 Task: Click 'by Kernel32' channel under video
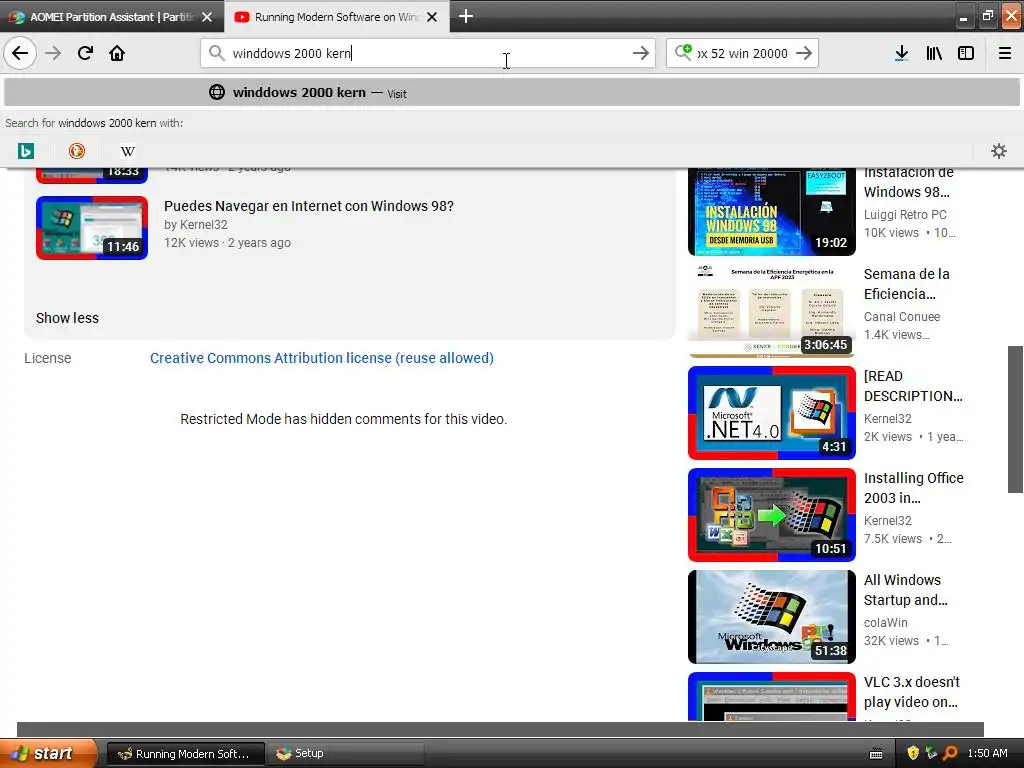pos(196,225)
